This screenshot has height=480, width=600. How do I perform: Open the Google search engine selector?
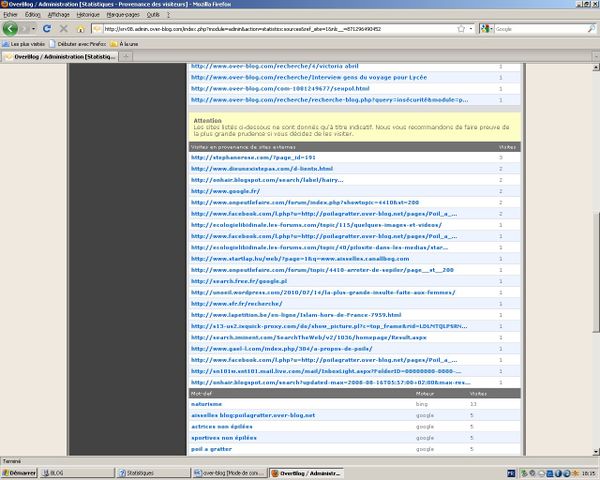click(x=486, y=29)
